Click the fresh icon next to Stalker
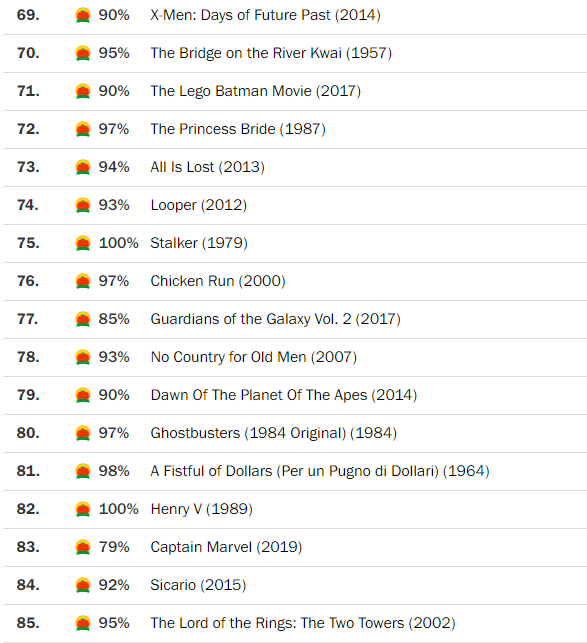 coord(83,243)
